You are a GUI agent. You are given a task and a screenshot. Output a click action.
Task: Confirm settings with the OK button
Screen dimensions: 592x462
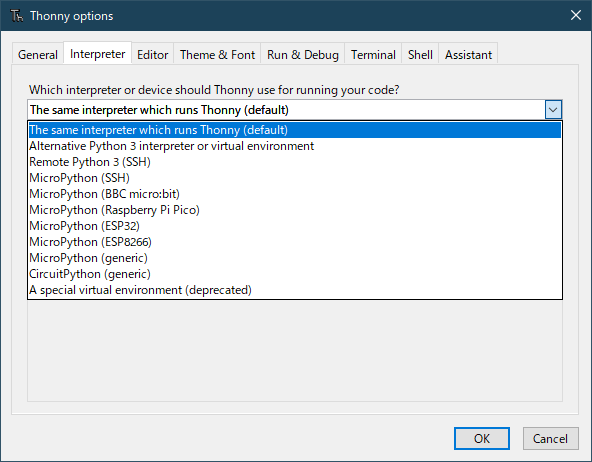tap(482, 439)
